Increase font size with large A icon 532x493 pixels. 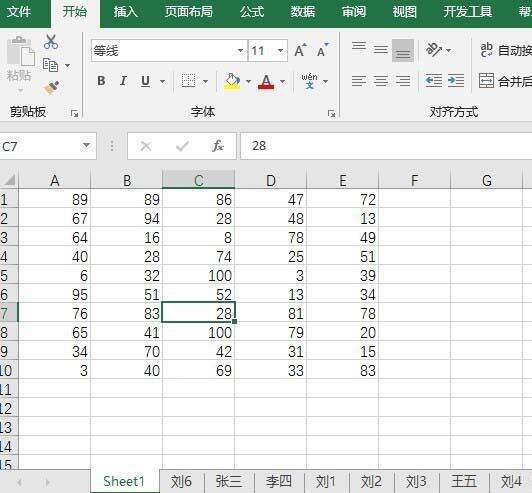pos(300,51)
